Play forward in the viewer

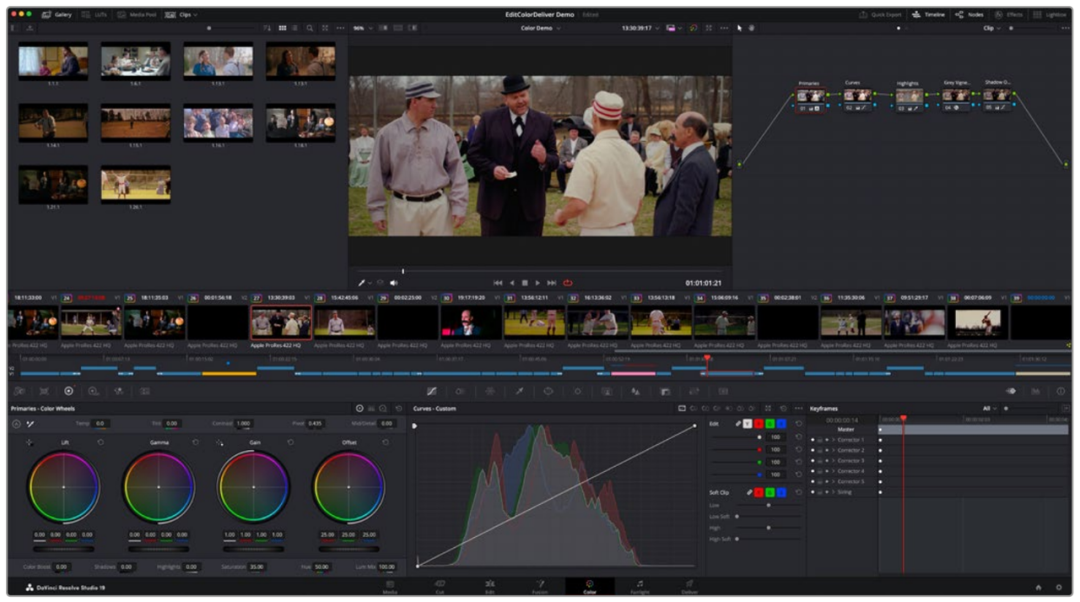click(x=538, y=282)
